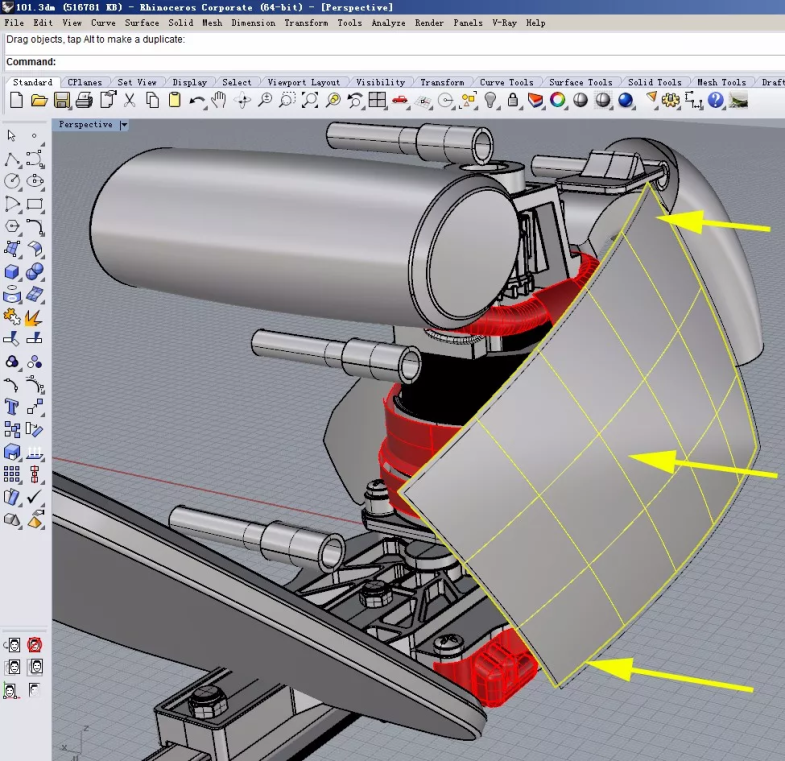Viewport: 785px width, 761px height.
Task: Switch to four-viewport layout icon
Action: (x=377, y=100)
